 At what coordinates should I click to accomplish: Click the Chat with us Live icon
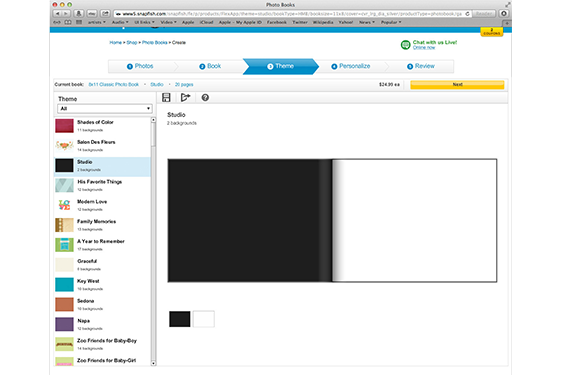click(405, 45)
